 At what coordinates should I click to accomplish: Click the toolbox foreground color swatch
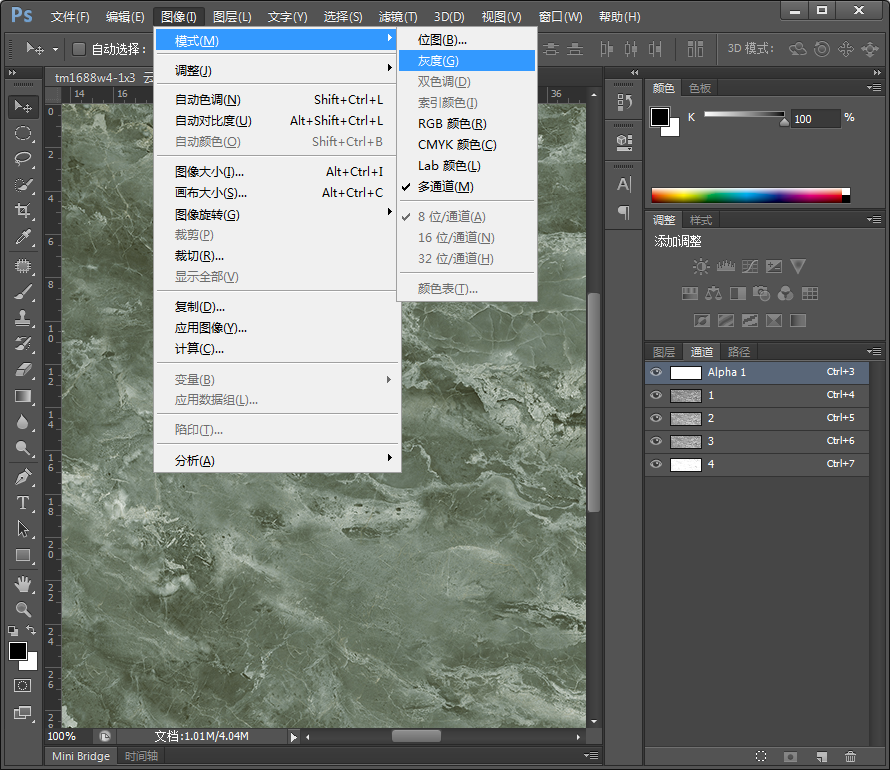pos(18,651)
